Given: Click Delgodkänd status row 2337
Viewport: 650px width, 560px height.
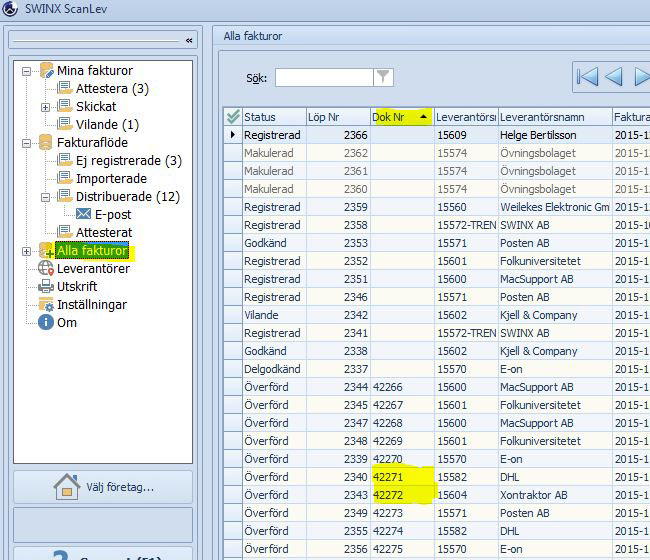Looking at the screenshot, I should 274,369.
